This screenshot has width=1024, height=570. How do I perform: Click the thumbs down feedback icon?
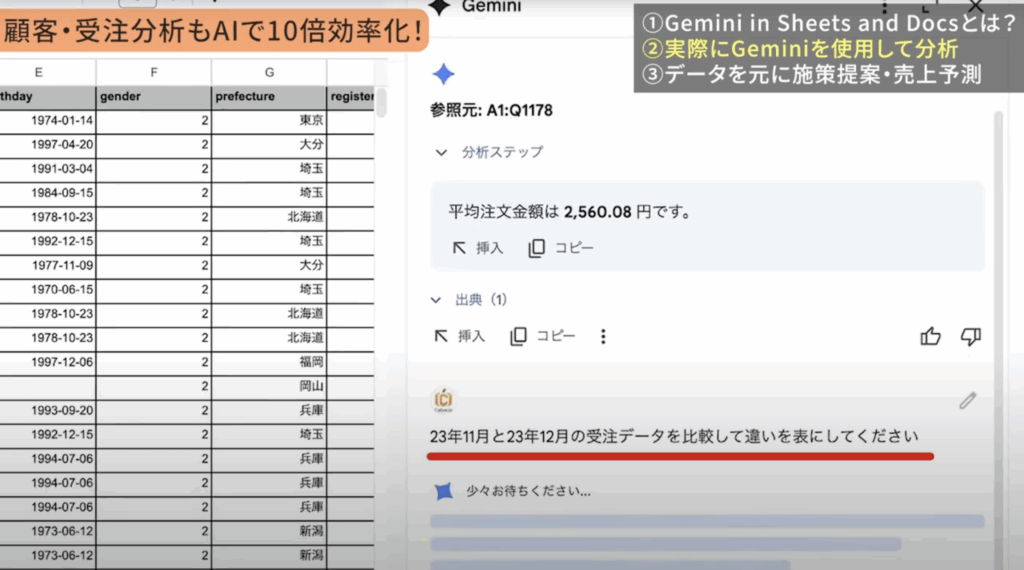point(970,337)
